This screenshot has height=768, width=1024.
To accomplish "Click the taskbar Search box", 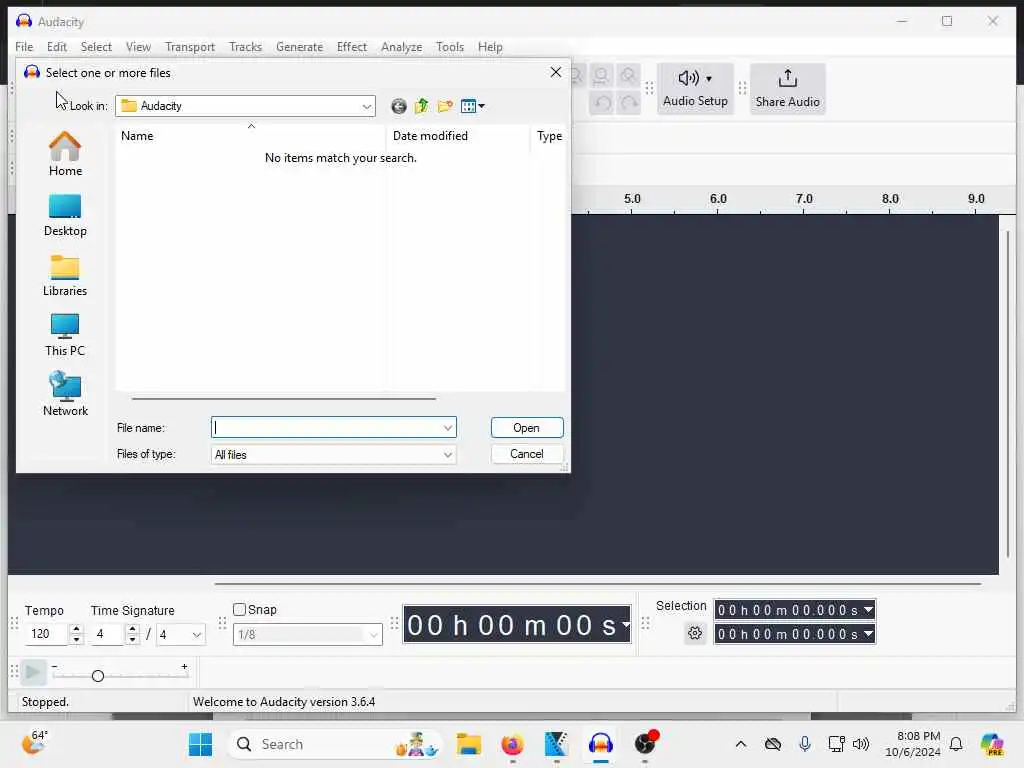I will point(334,744).
